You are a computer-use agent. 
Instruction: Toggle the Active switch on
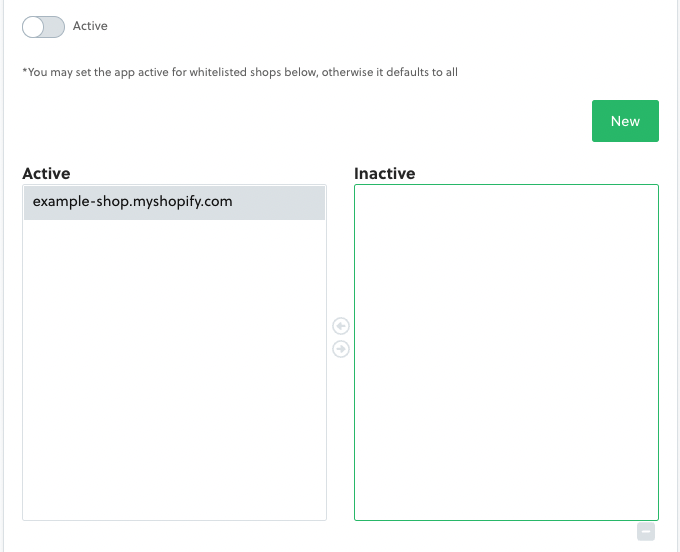(43, 27)
